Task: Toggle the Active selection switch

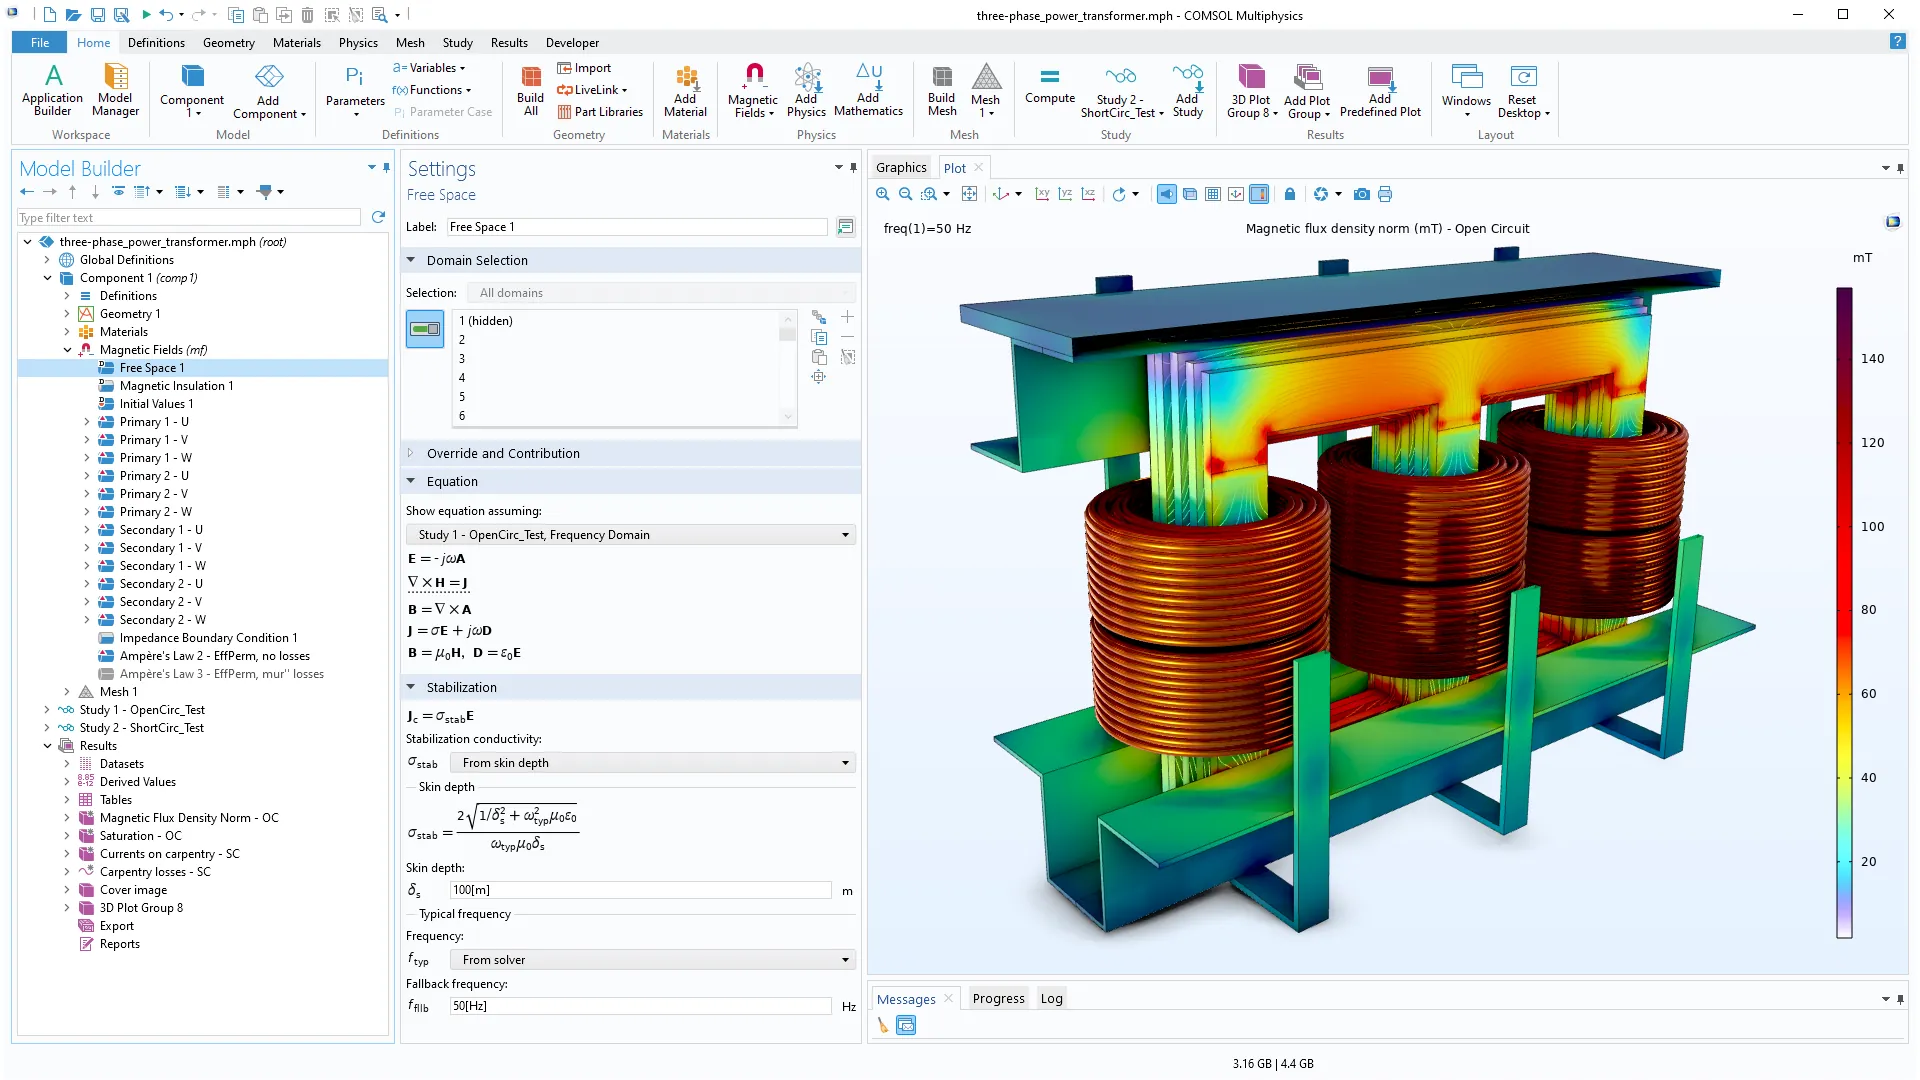Action: point(425,329)
